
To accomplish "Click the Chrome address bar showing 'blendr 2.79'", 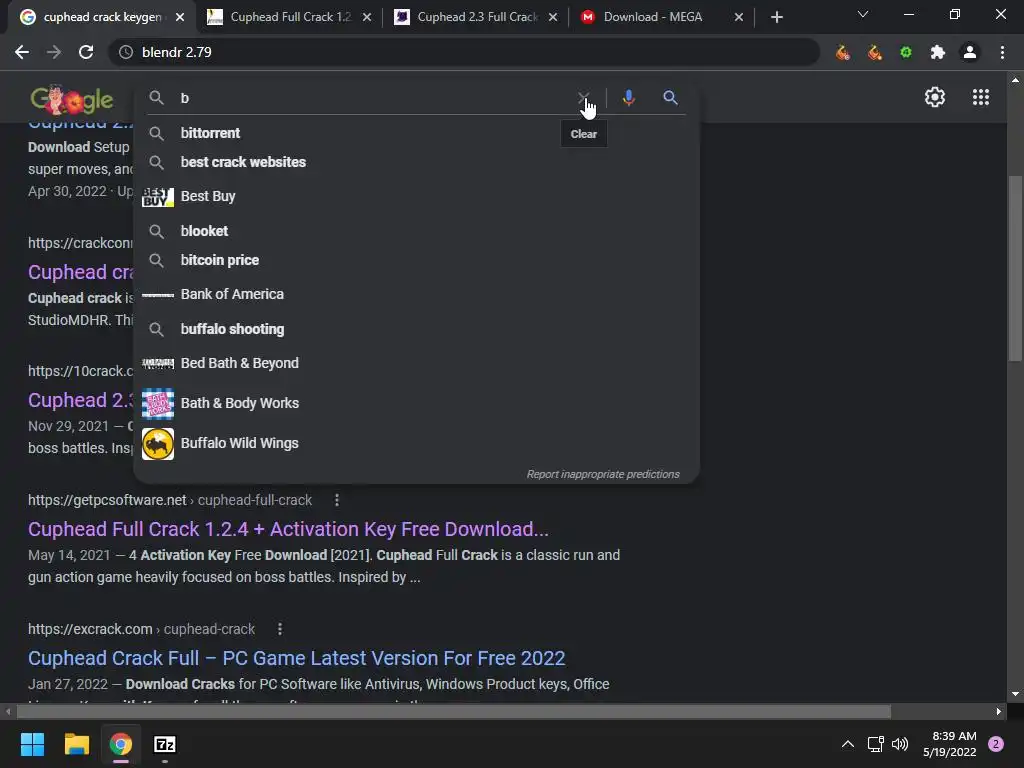I will click(464, 52).
